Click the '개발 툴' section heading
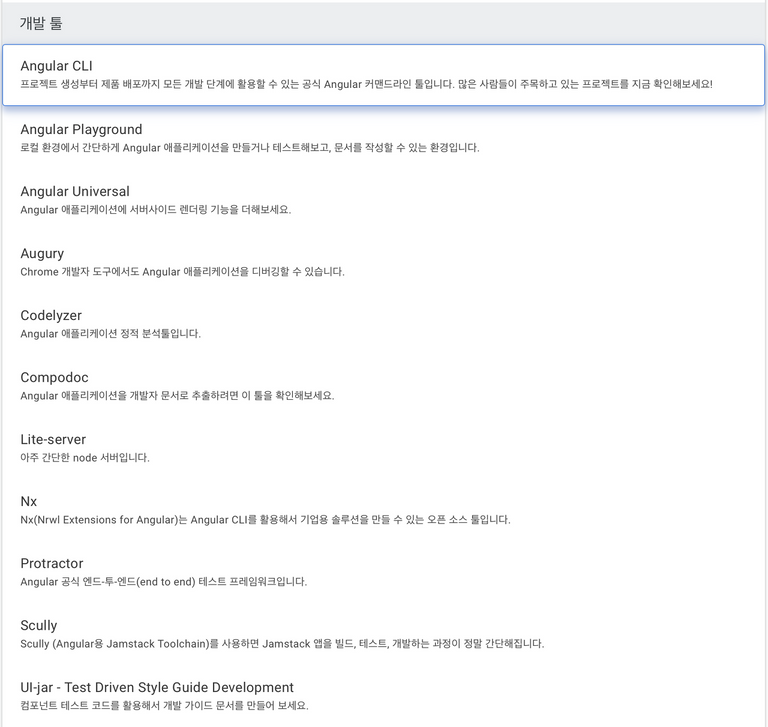This screenshot has height=727, width=768. [x=41, y=23]
